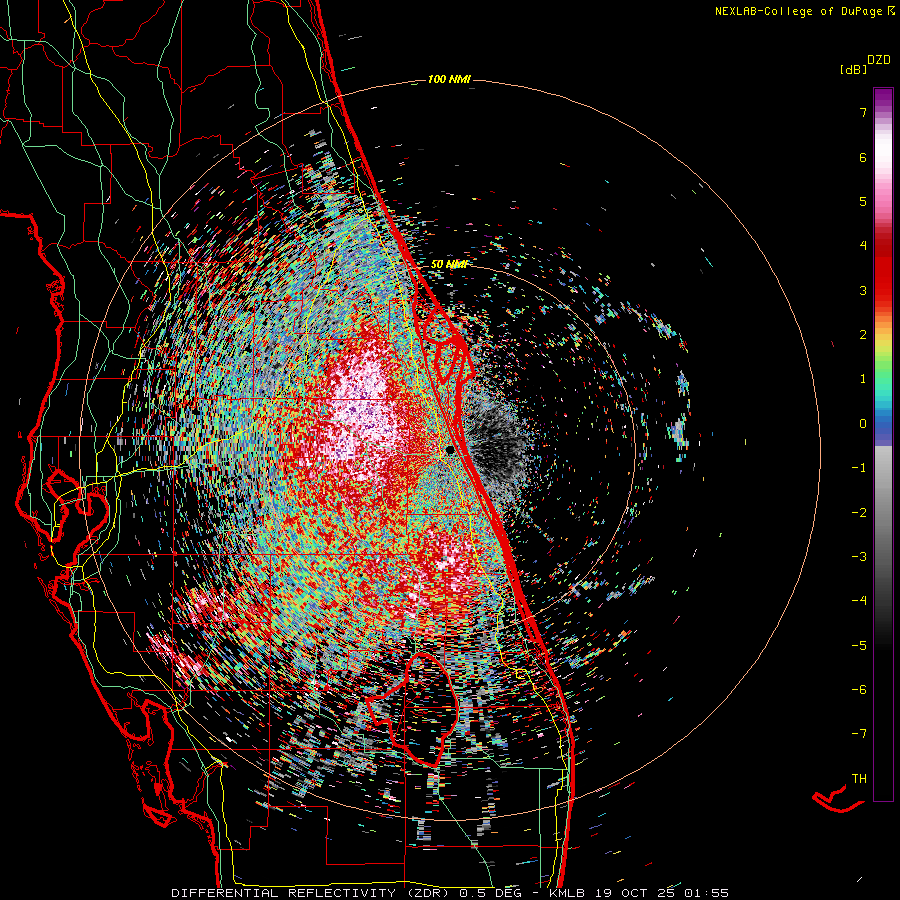This screenshot has width=900, height=900.
Task: Click the -3 value on the color scale
Action: pyautogui.click(x=859, y=557)
